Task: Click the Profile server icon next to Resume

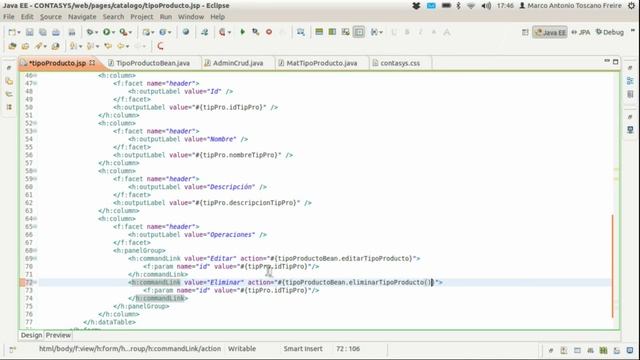Action: coord(256,32)
